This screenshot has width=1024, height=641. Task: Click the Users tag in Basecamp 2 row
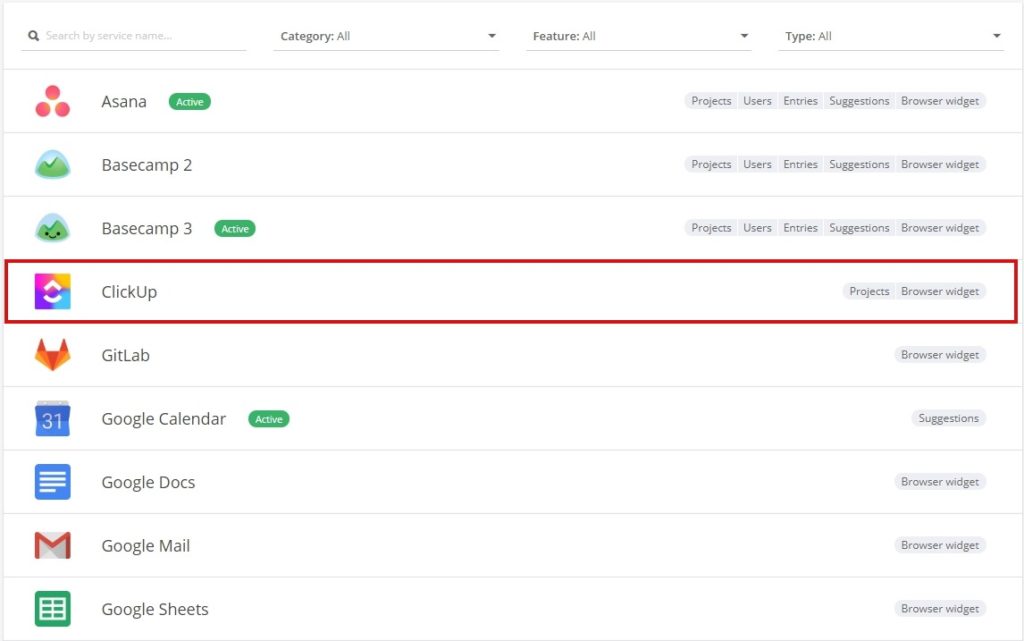(x=758, y=164)
